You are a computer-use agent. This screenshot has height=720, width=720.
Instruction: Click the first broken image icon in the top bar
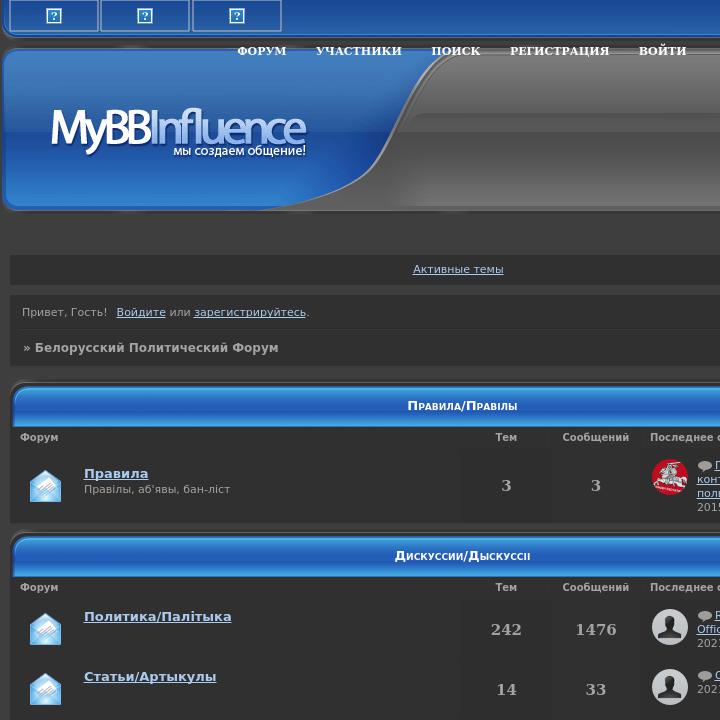pos(54,16)
